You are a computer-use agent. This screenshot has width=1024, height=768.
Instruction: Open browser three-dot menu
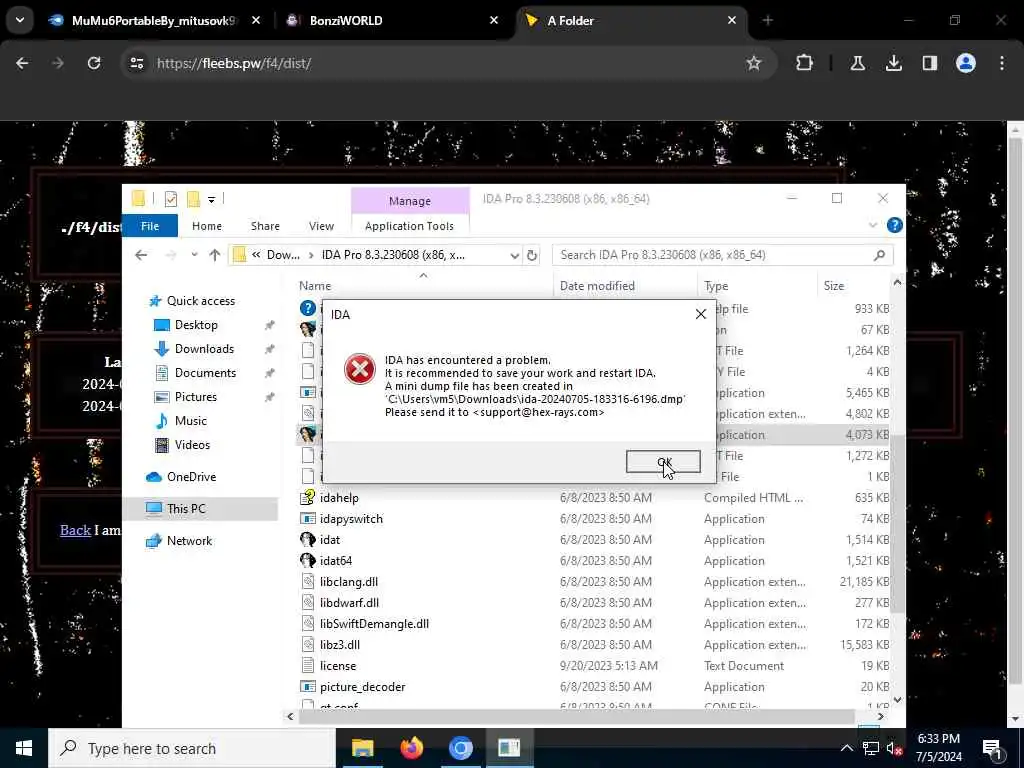[1002, 63]
